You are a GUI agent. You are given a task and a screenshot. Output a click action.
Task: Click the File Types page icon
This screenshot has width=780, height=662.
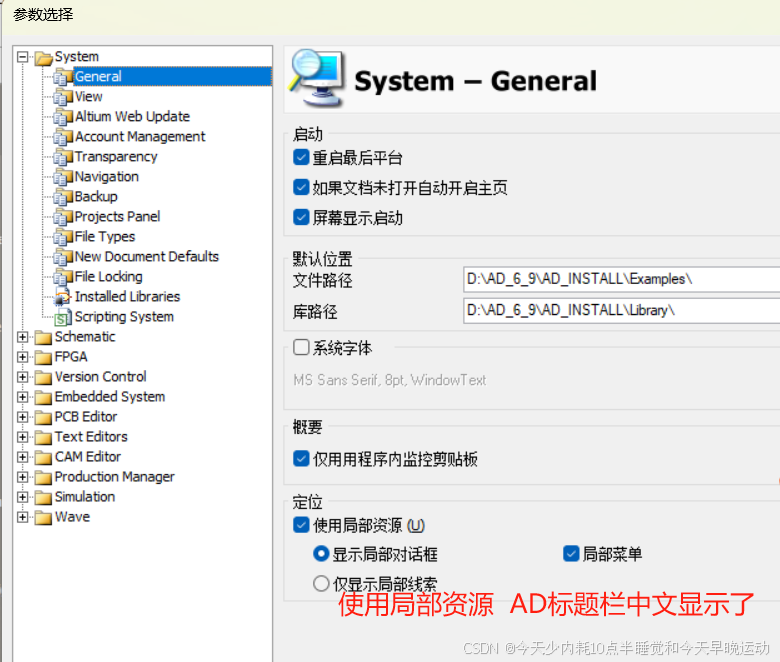(63, 237)
